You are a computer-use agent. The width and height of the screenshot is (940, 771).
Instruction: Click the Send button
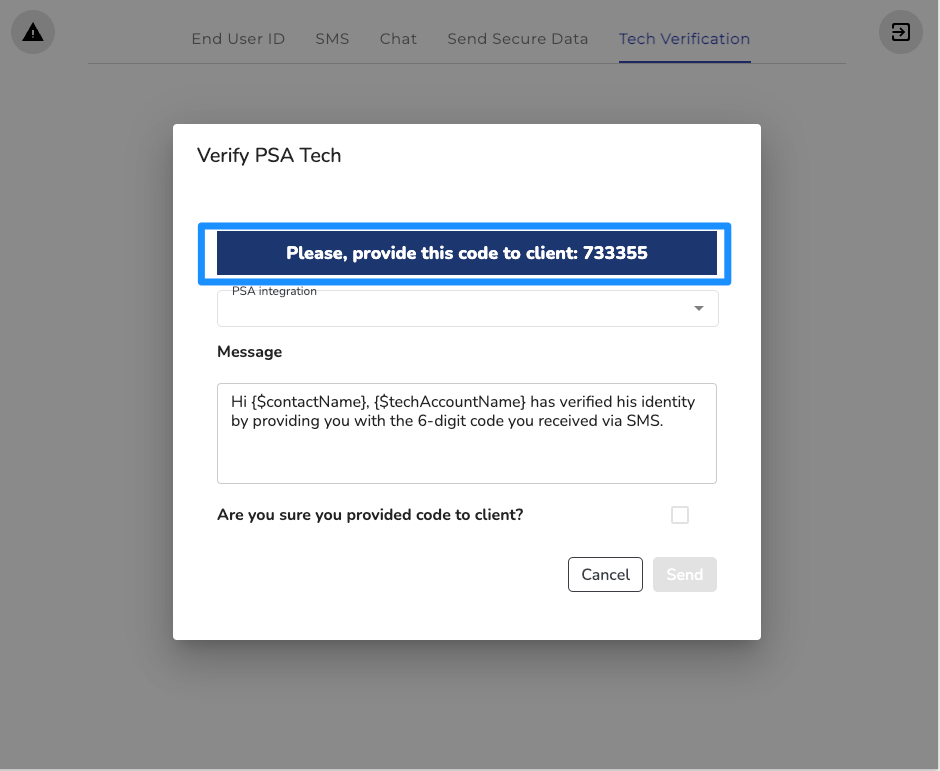684,575
